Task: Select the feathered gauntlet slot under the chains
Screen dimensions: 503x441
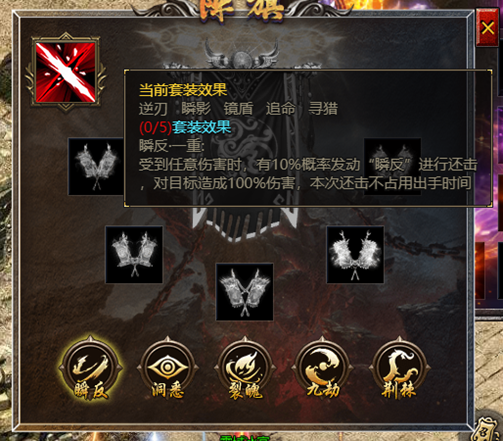Action: [355, 255]
